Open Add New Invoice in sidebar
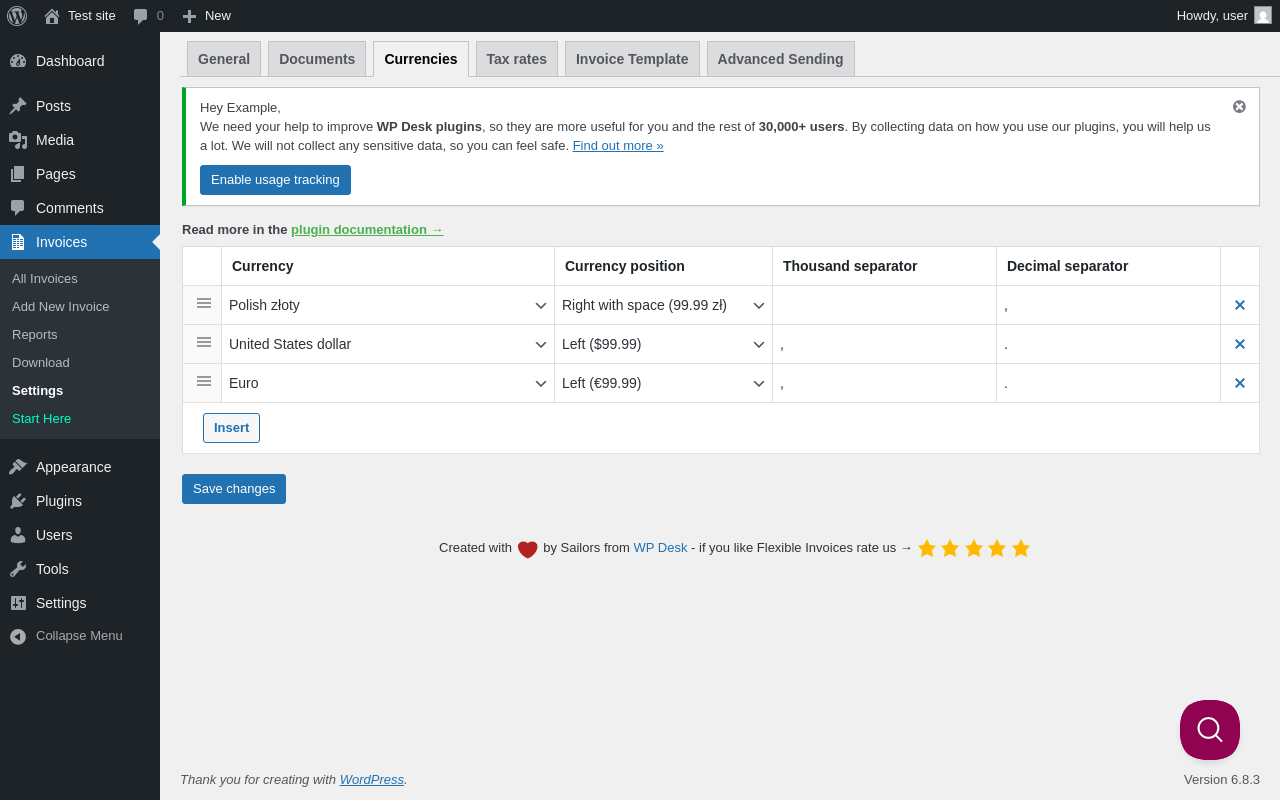This screenshot has width=1280, height=800. tap(61, 307)
